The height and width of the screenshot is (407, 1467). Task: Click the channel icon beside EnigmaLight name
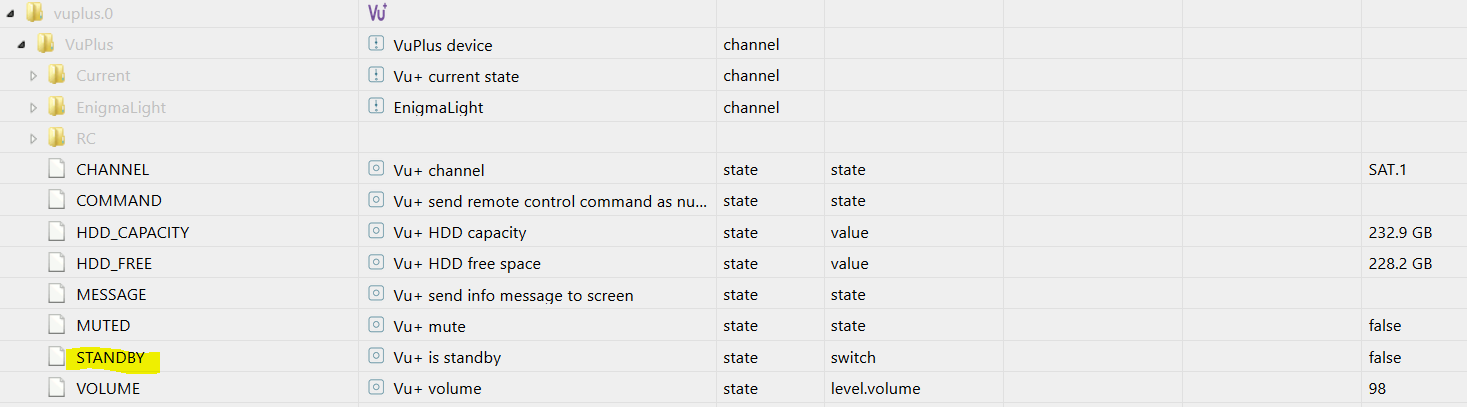376,106
